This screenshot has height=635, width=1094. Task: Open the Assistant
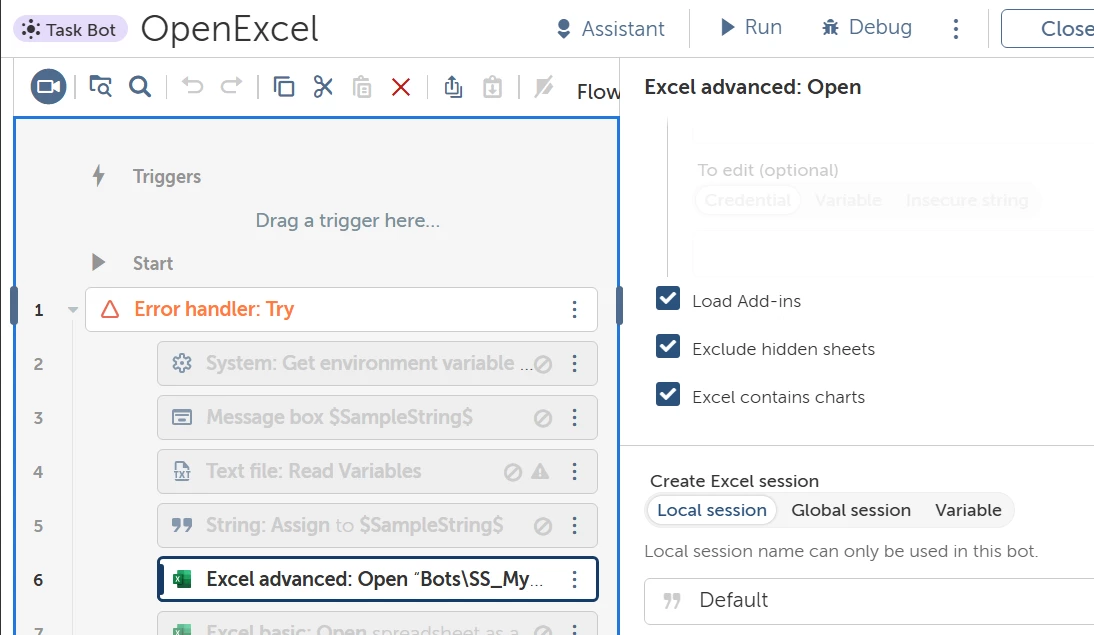[610, 29]
